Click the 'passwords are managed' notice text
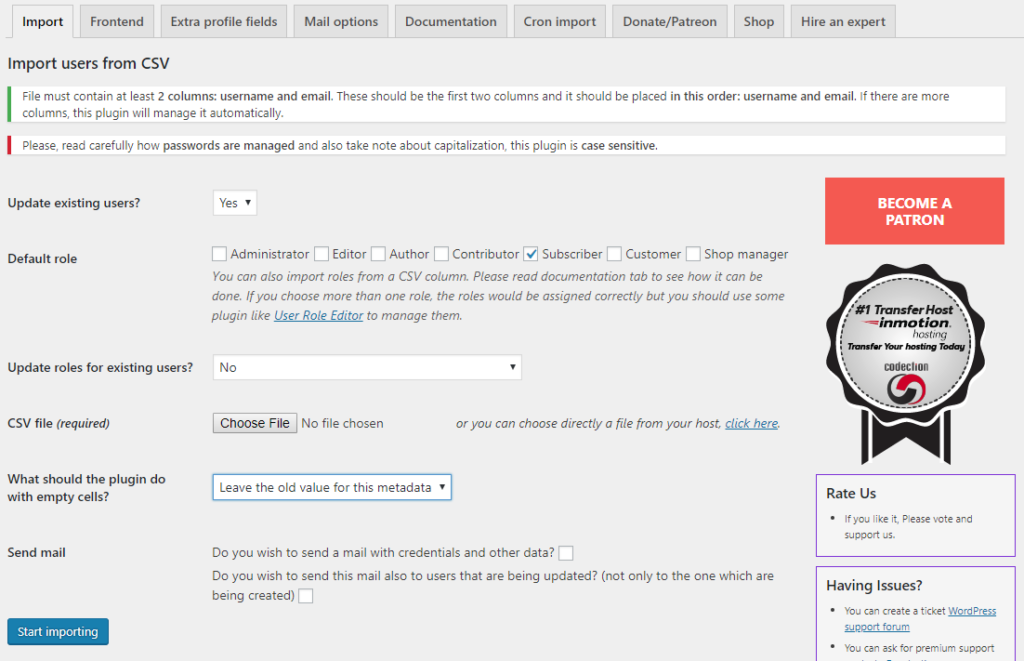Viewport: 1024px width, 661px height. pyautogui.click(x=229, y=146)
